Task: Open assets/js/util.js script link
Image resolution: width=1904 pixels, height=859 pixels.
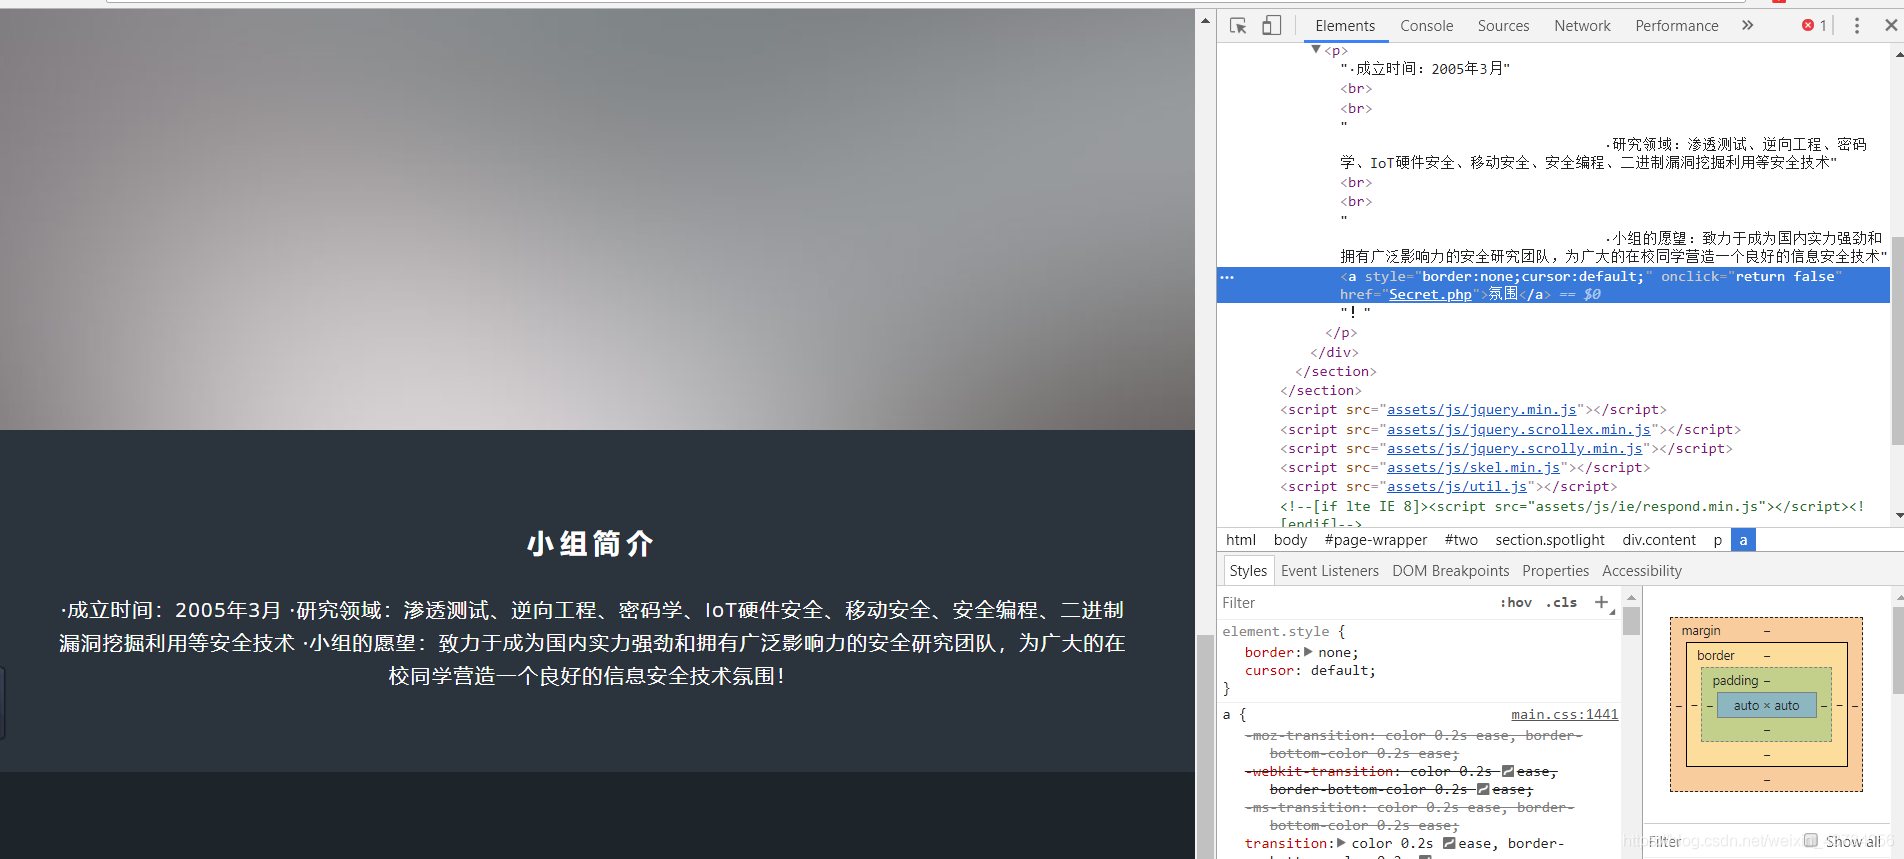Action: (1456, 486)
